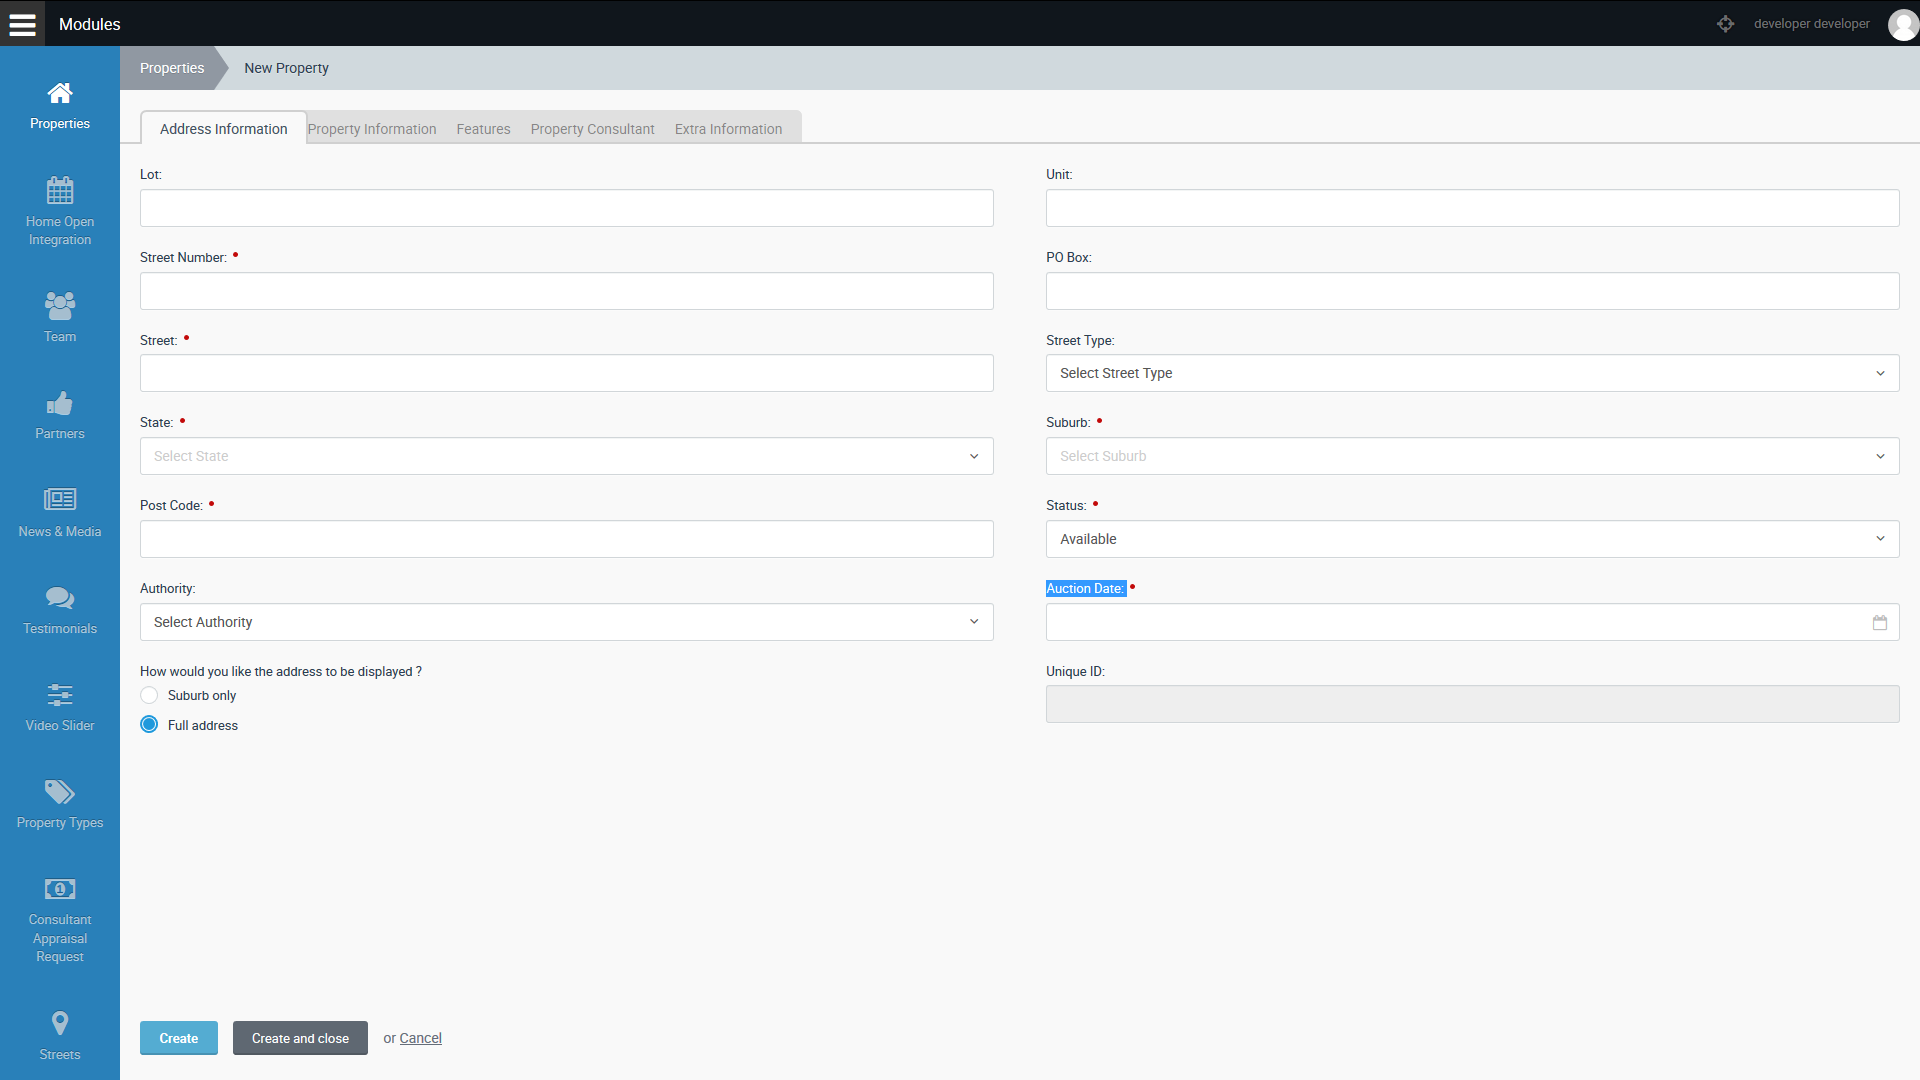Image resolution: width=1920 pixels, height=1080 pixels.
Task: Click the New Property breadcrumb
Action: [286, 68]
